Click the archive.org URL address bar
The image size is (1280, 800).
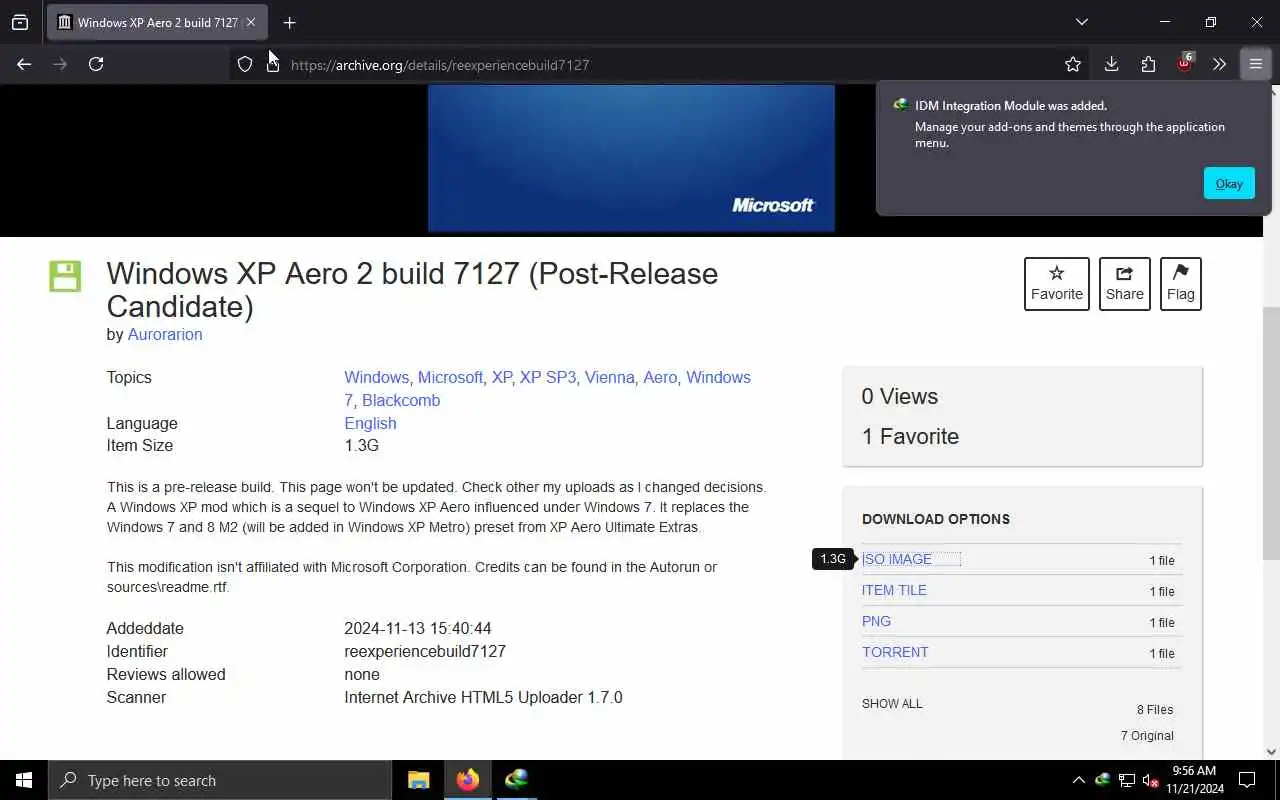[x=660, y=64]
